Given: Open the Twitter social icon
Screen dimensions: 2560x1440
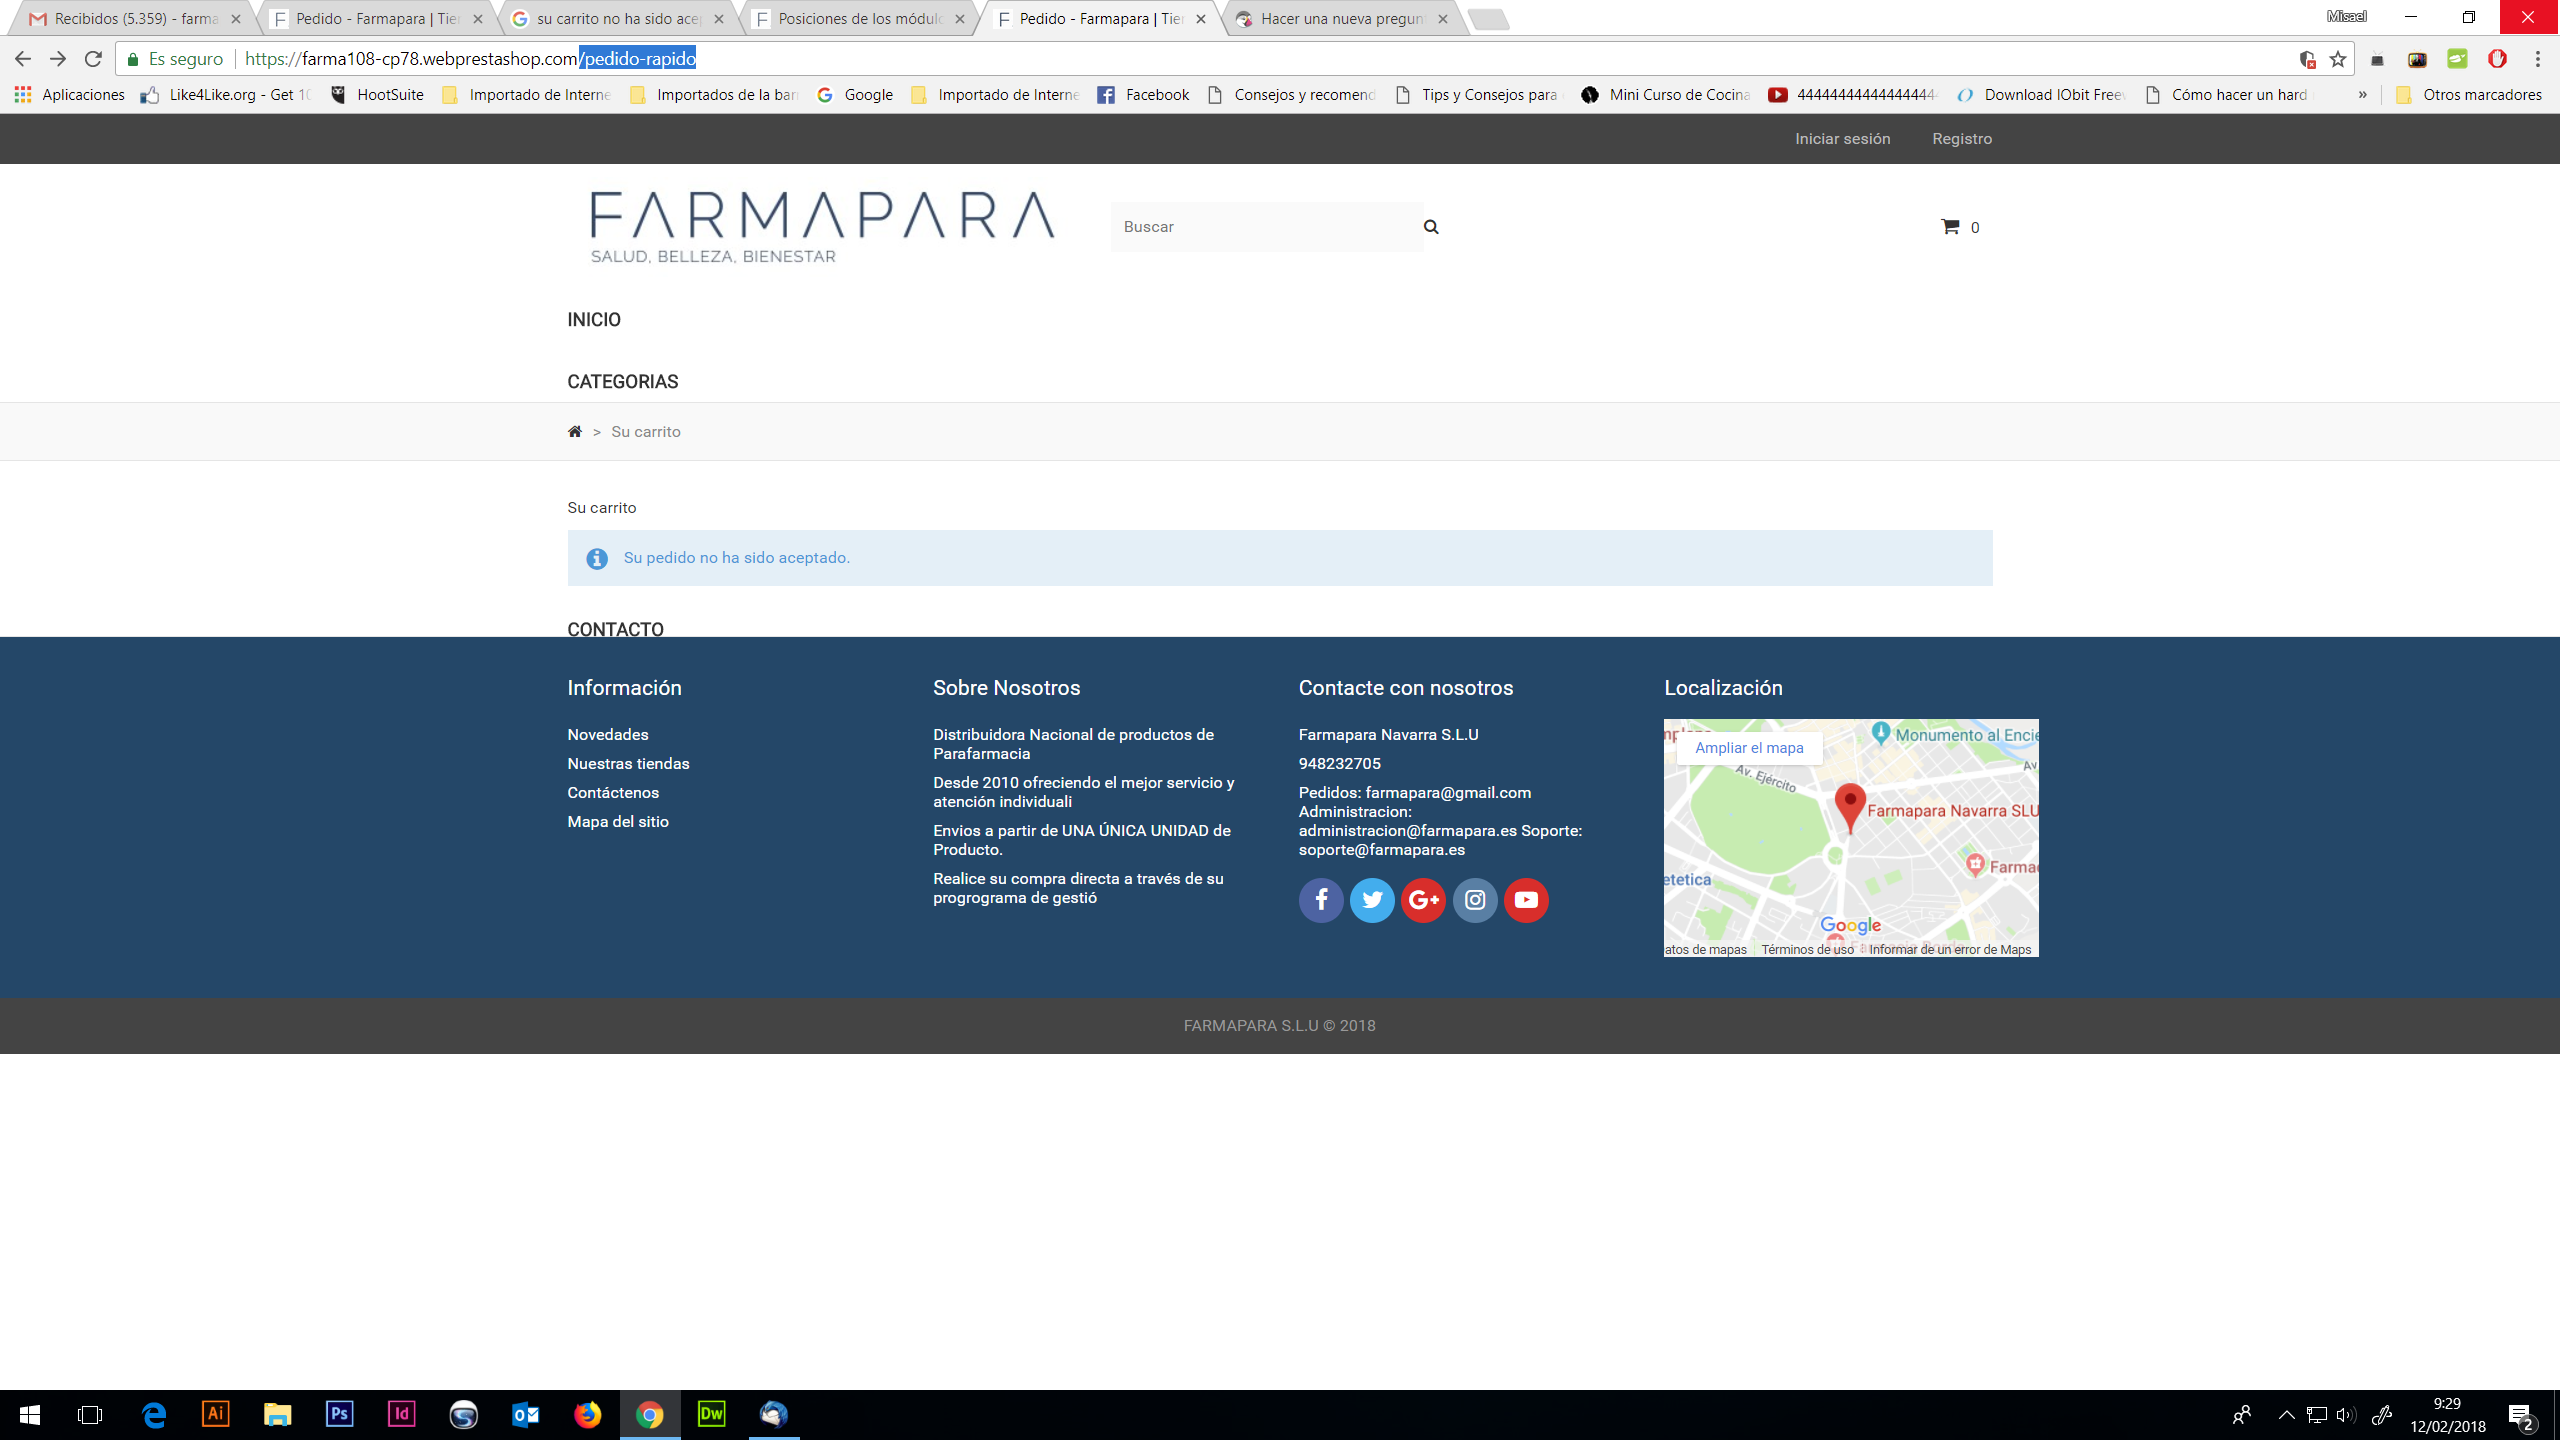Looking at the screenshot, I should pos(1372,900).
